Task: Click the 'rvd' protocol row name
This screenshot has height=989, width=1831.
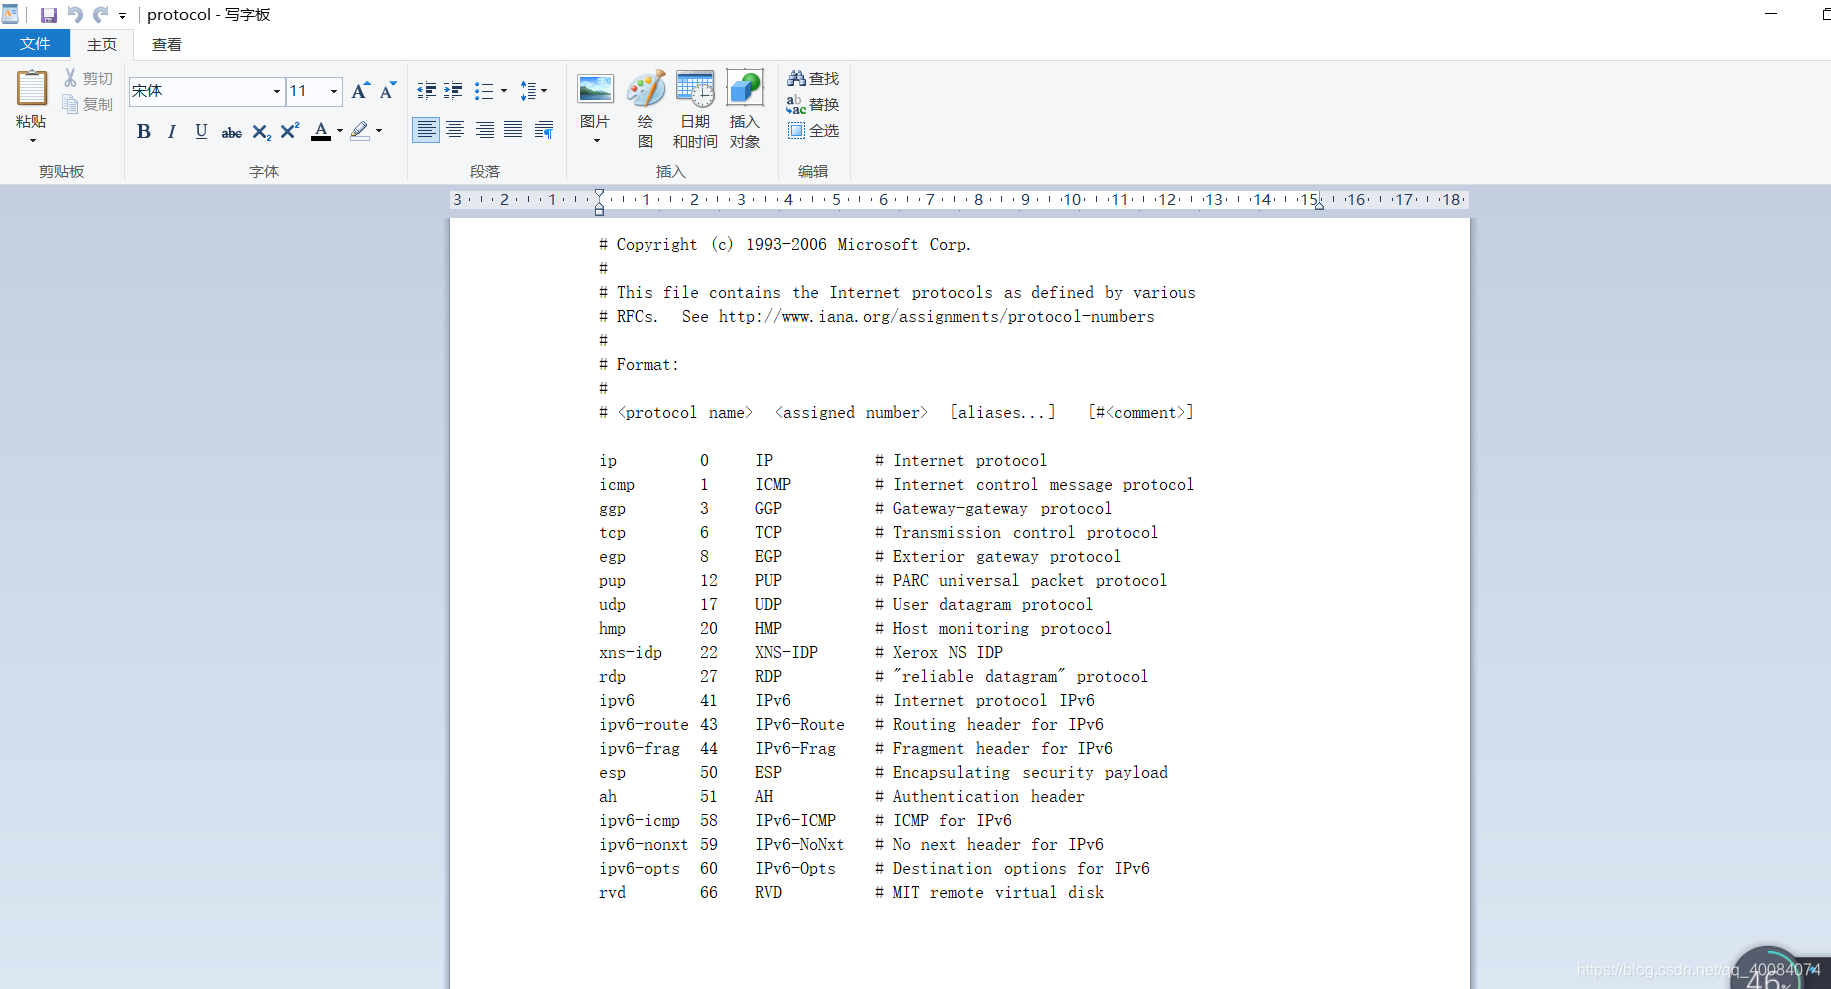Action: coord(612,893)
